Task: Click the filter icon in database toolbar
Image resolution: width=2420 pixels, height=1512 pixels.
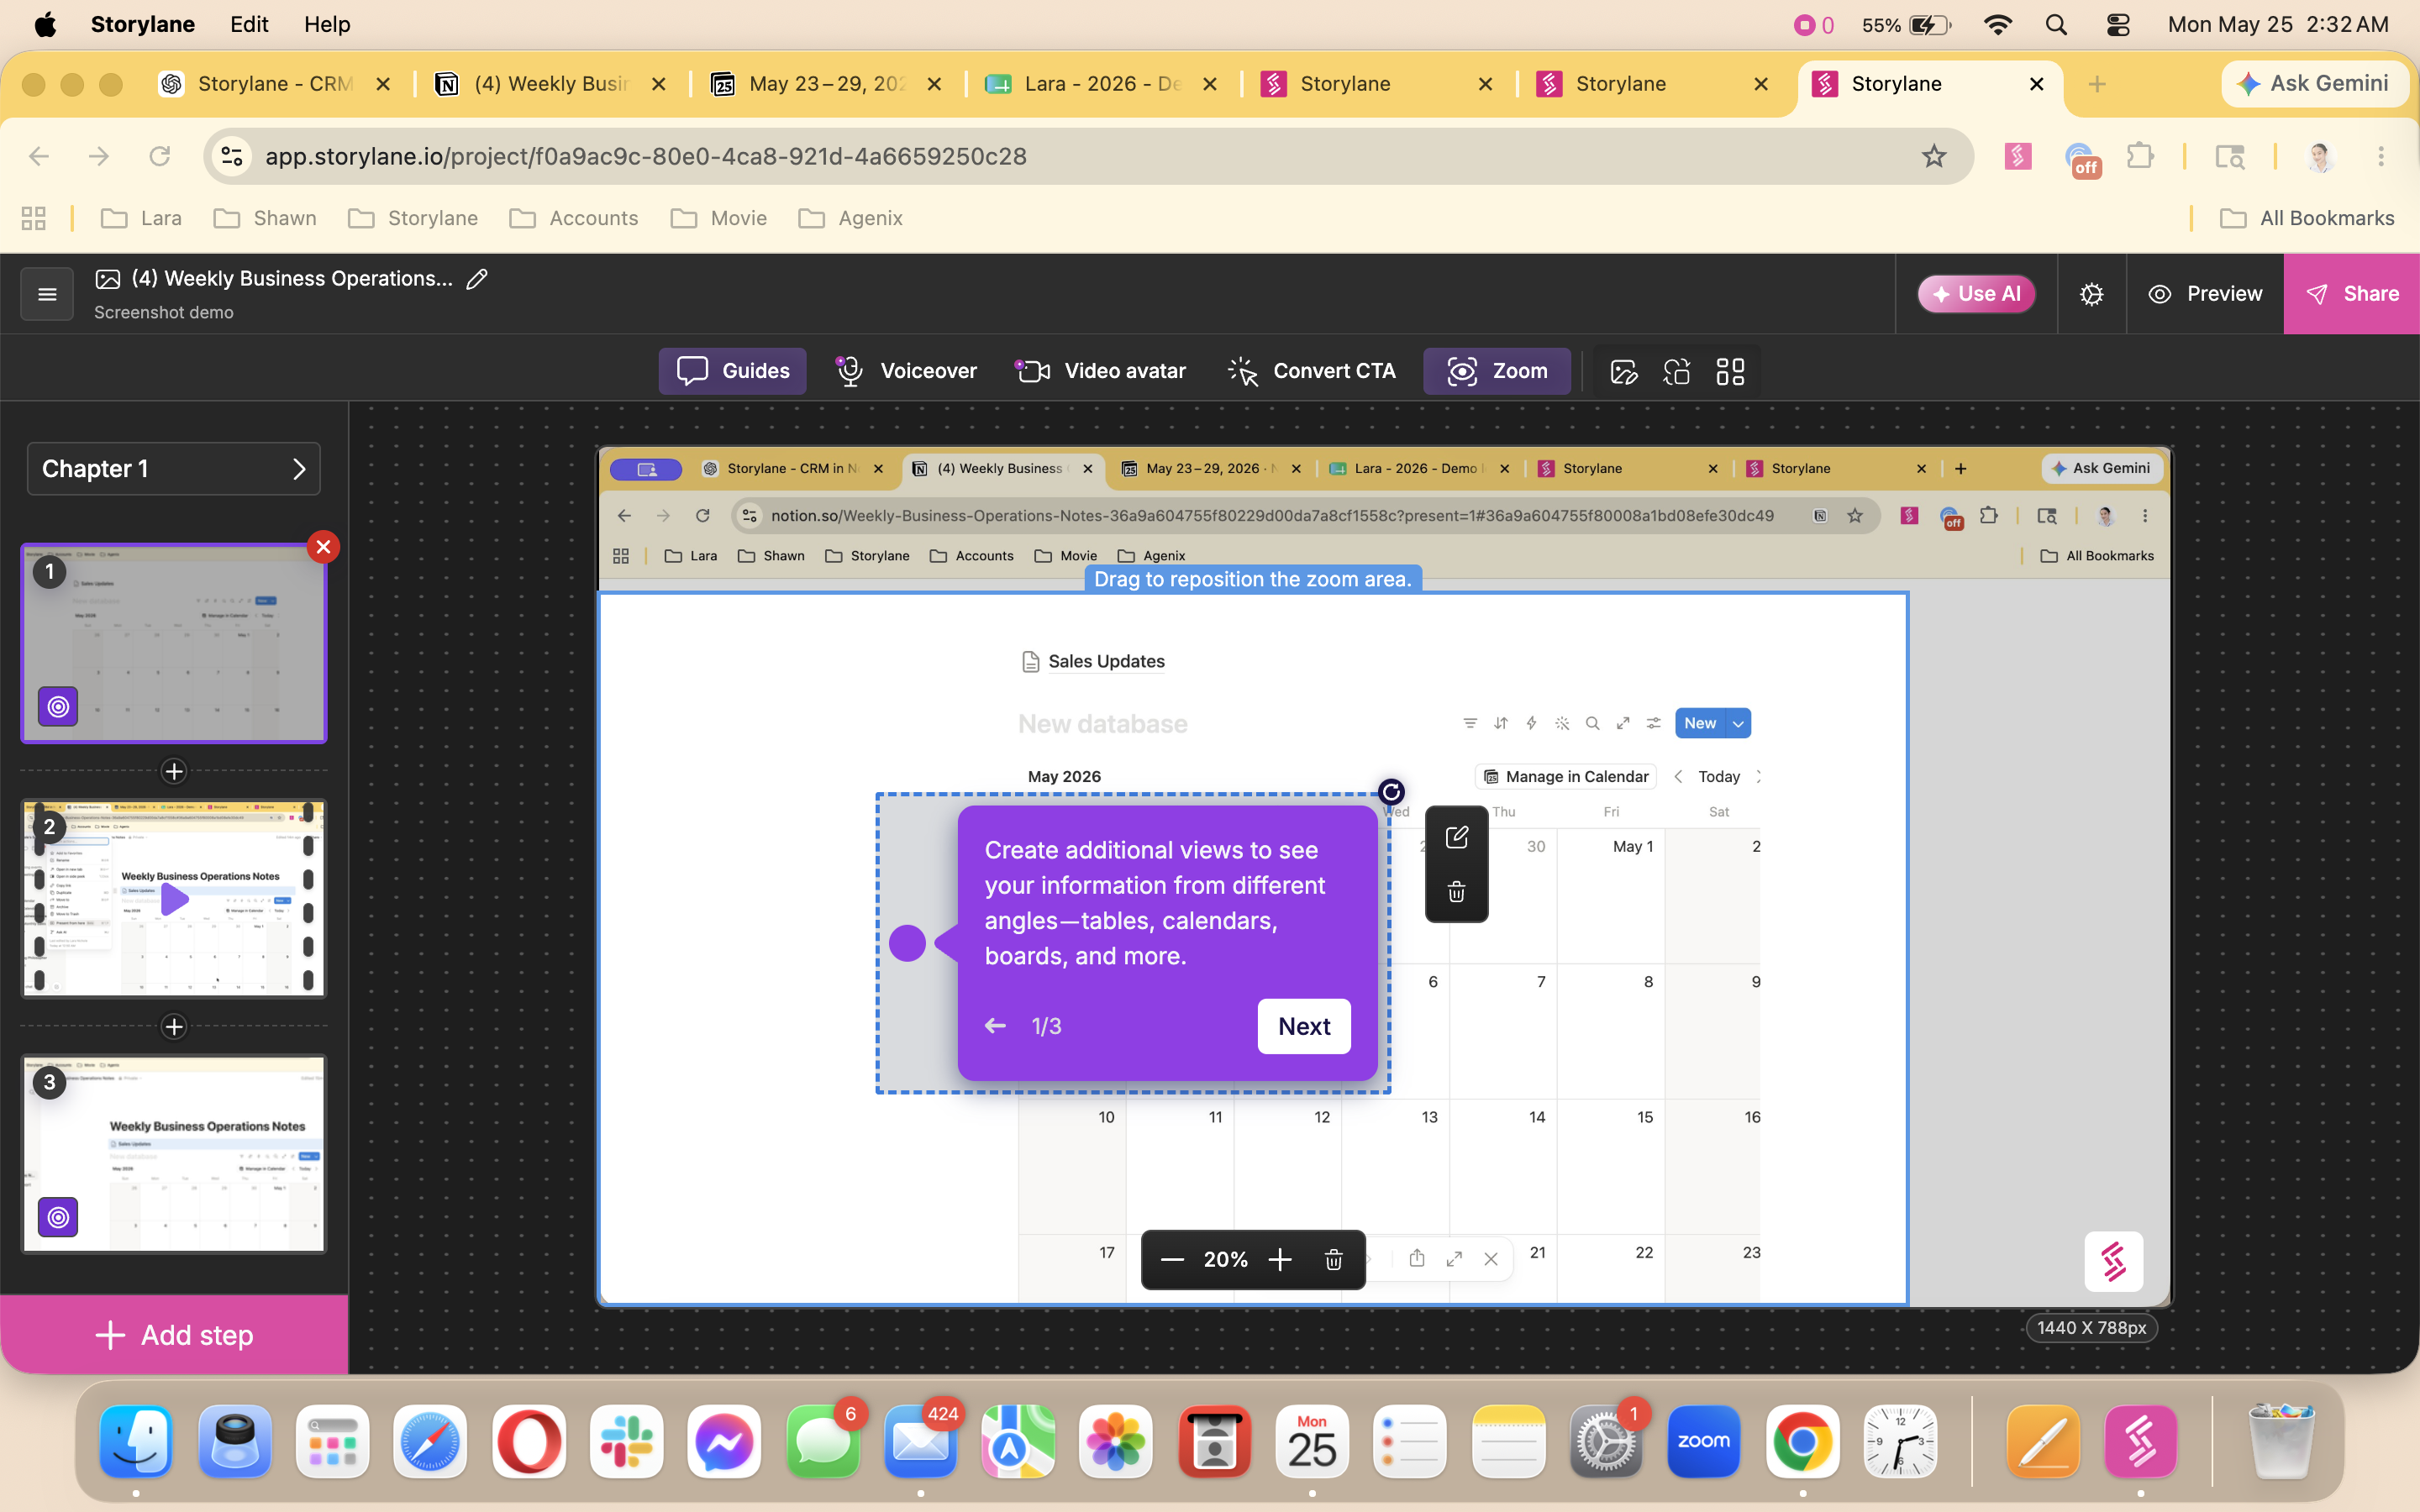Action: [1470, 723]
